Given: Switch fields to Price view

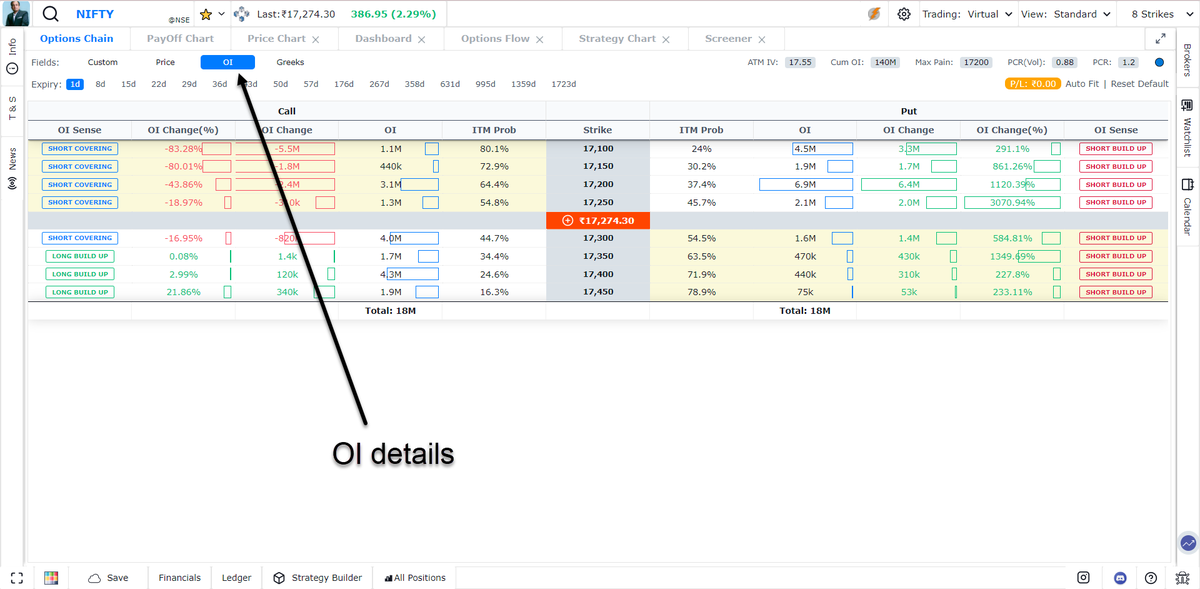Looking at the screenshot, I should point(165,61).
